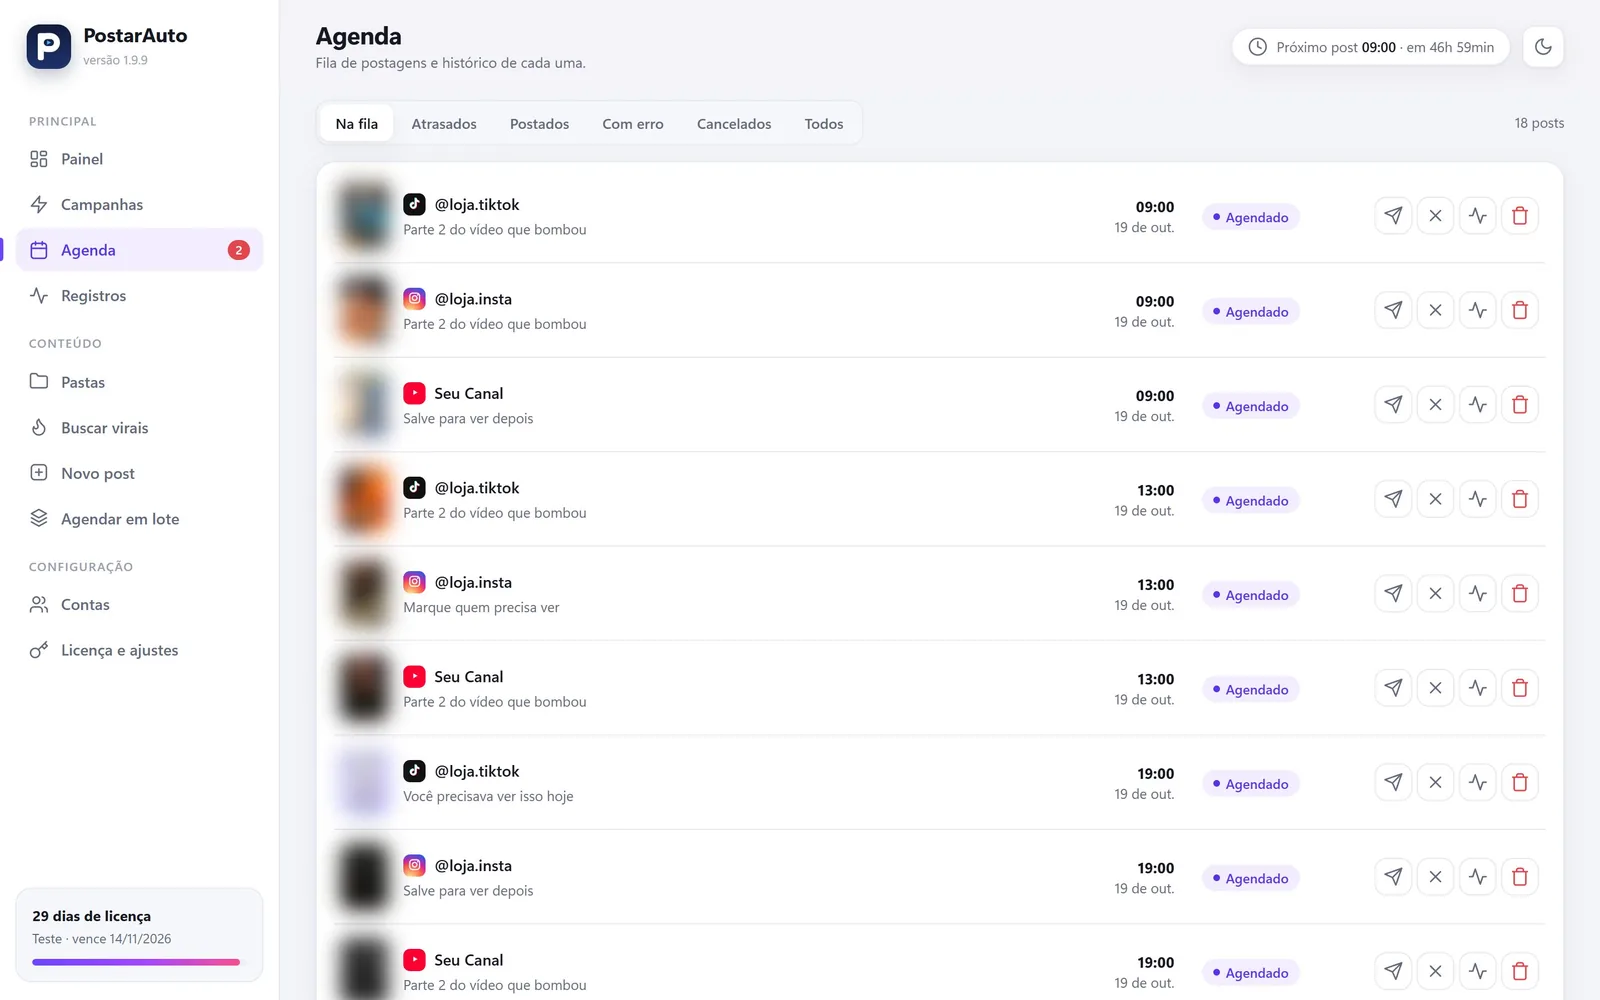The width and height of the screenshot is (1600, 1000).
Task: Open the Postados tab
Action: click(x=539, y=124)
